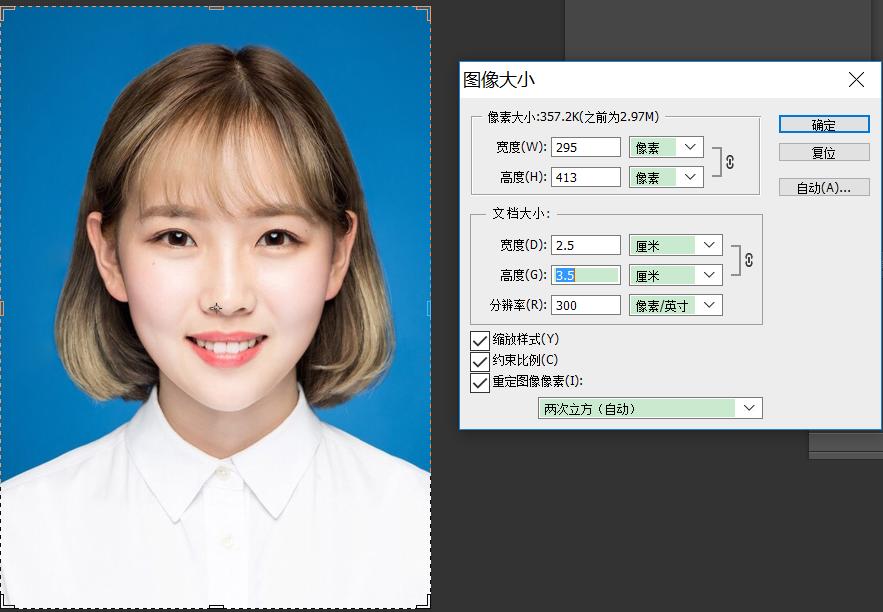Screen dimensions: 883x612
Task: Click the highlighted 3.5 height field
Action: (x=586, y=274)
